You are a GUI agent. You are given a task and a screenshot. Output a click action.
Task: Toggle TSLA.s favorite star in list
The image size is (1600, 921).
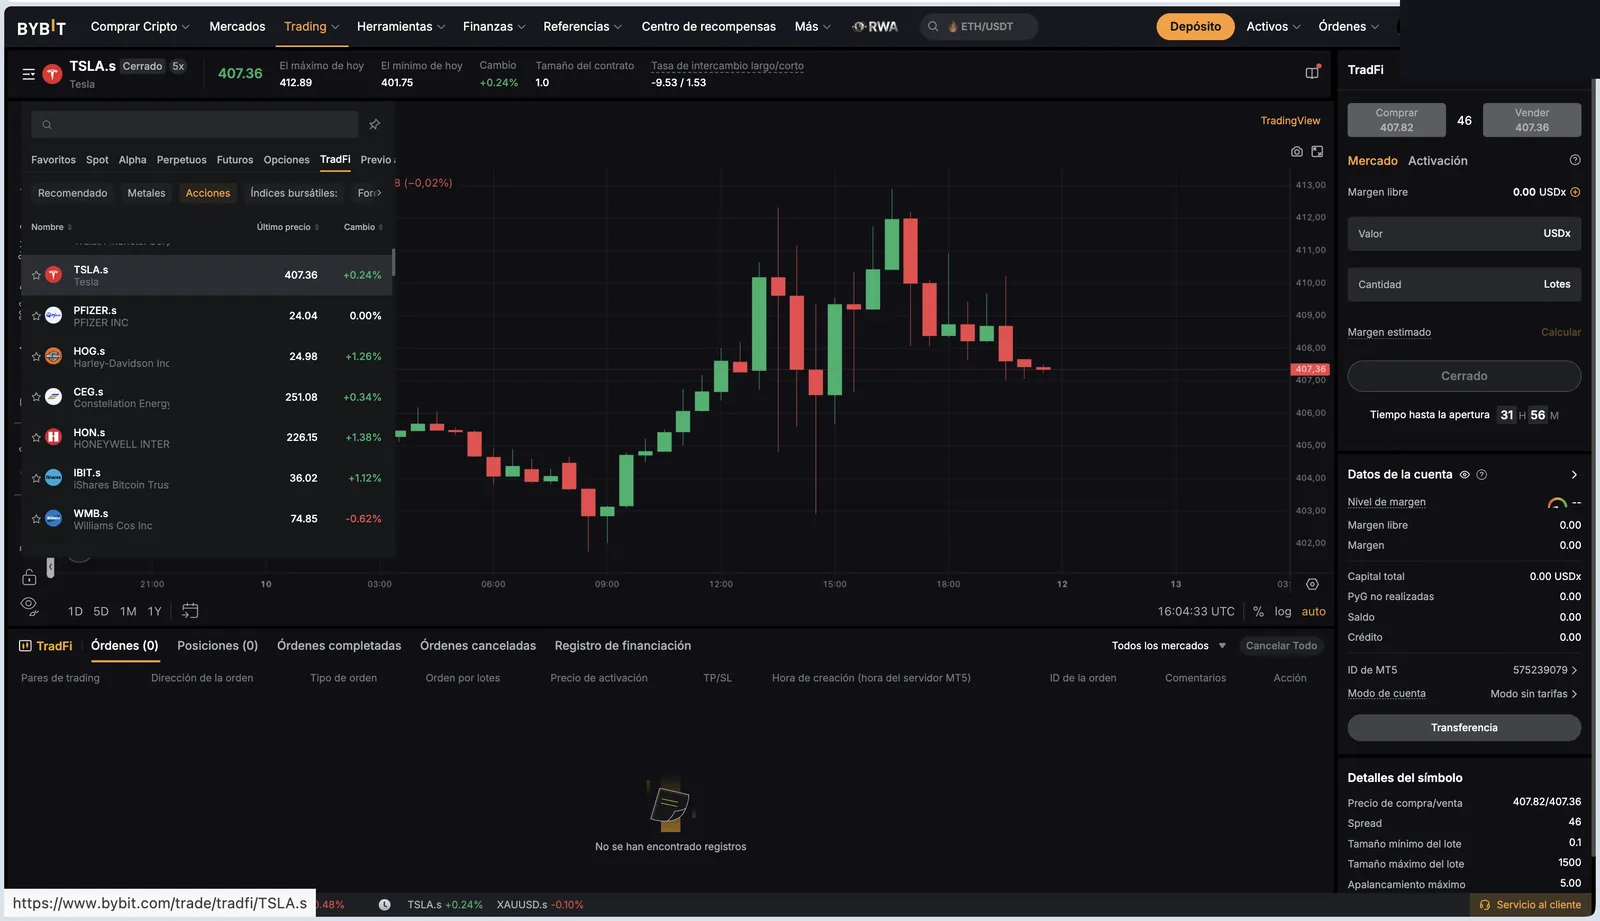click(x=36, y=275)
